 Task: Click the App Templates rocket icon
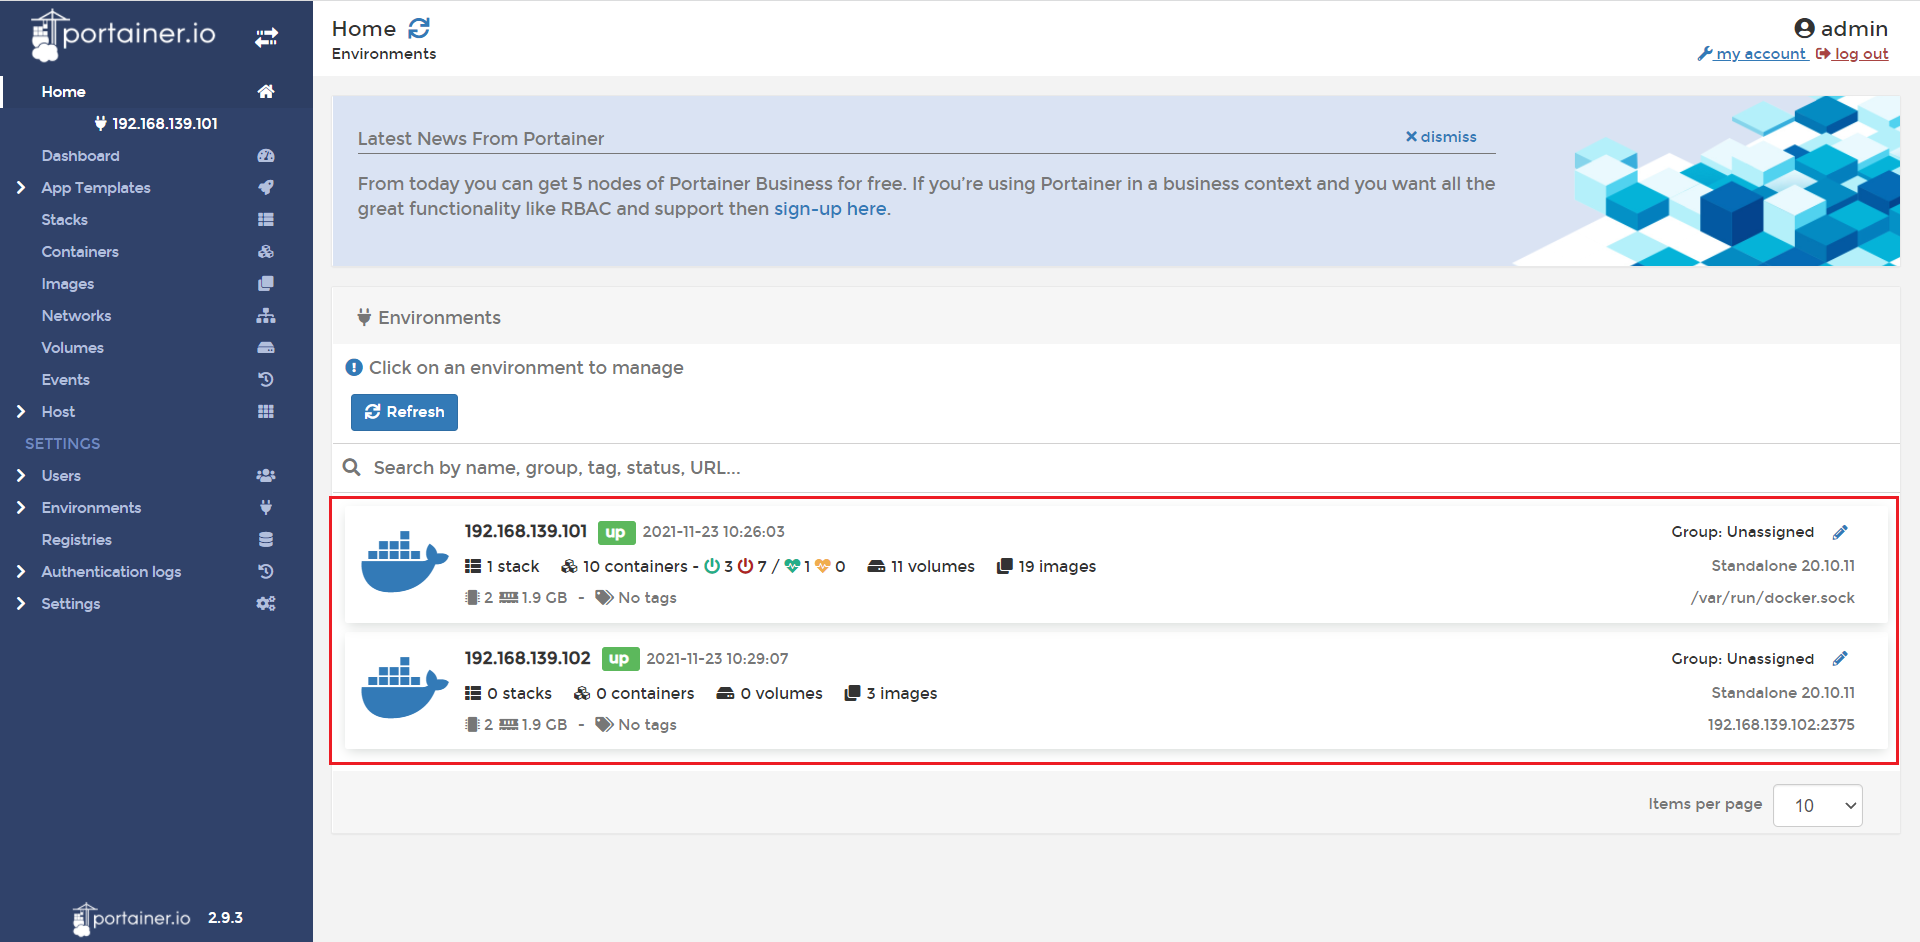point(266,188)
